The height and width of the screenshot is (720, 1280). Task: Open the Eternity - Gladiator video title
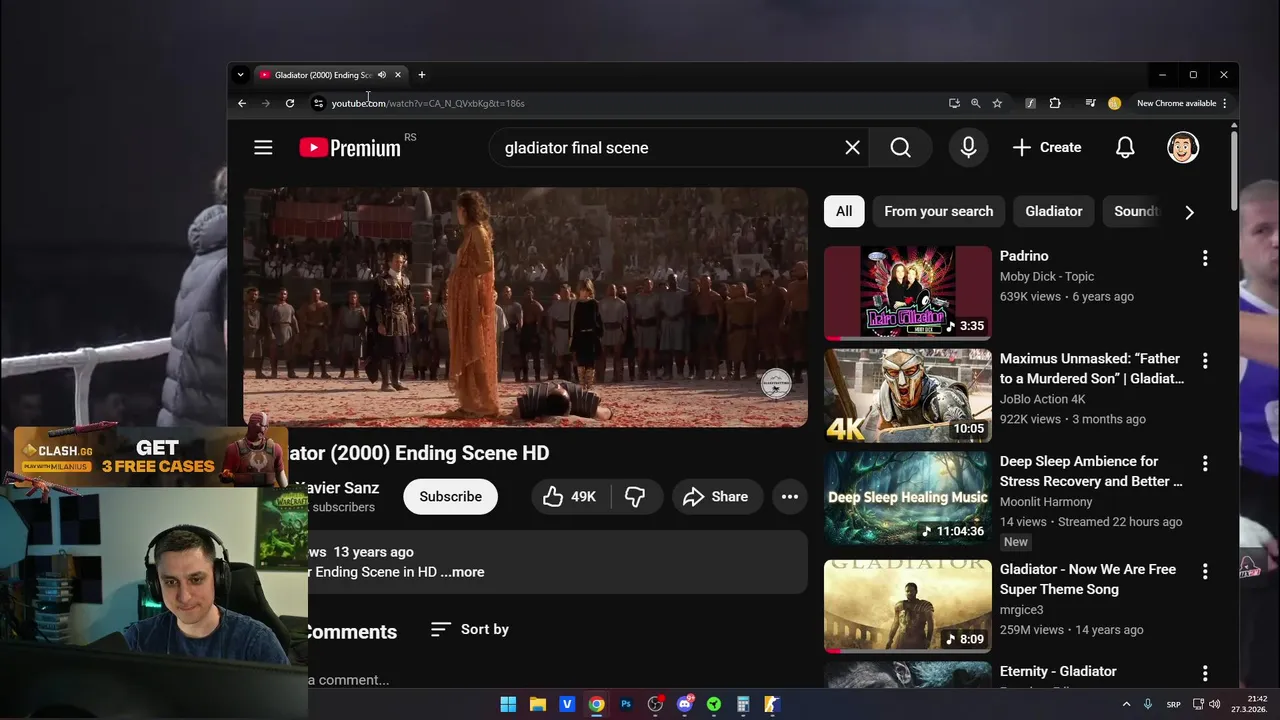click(1058, 671)
